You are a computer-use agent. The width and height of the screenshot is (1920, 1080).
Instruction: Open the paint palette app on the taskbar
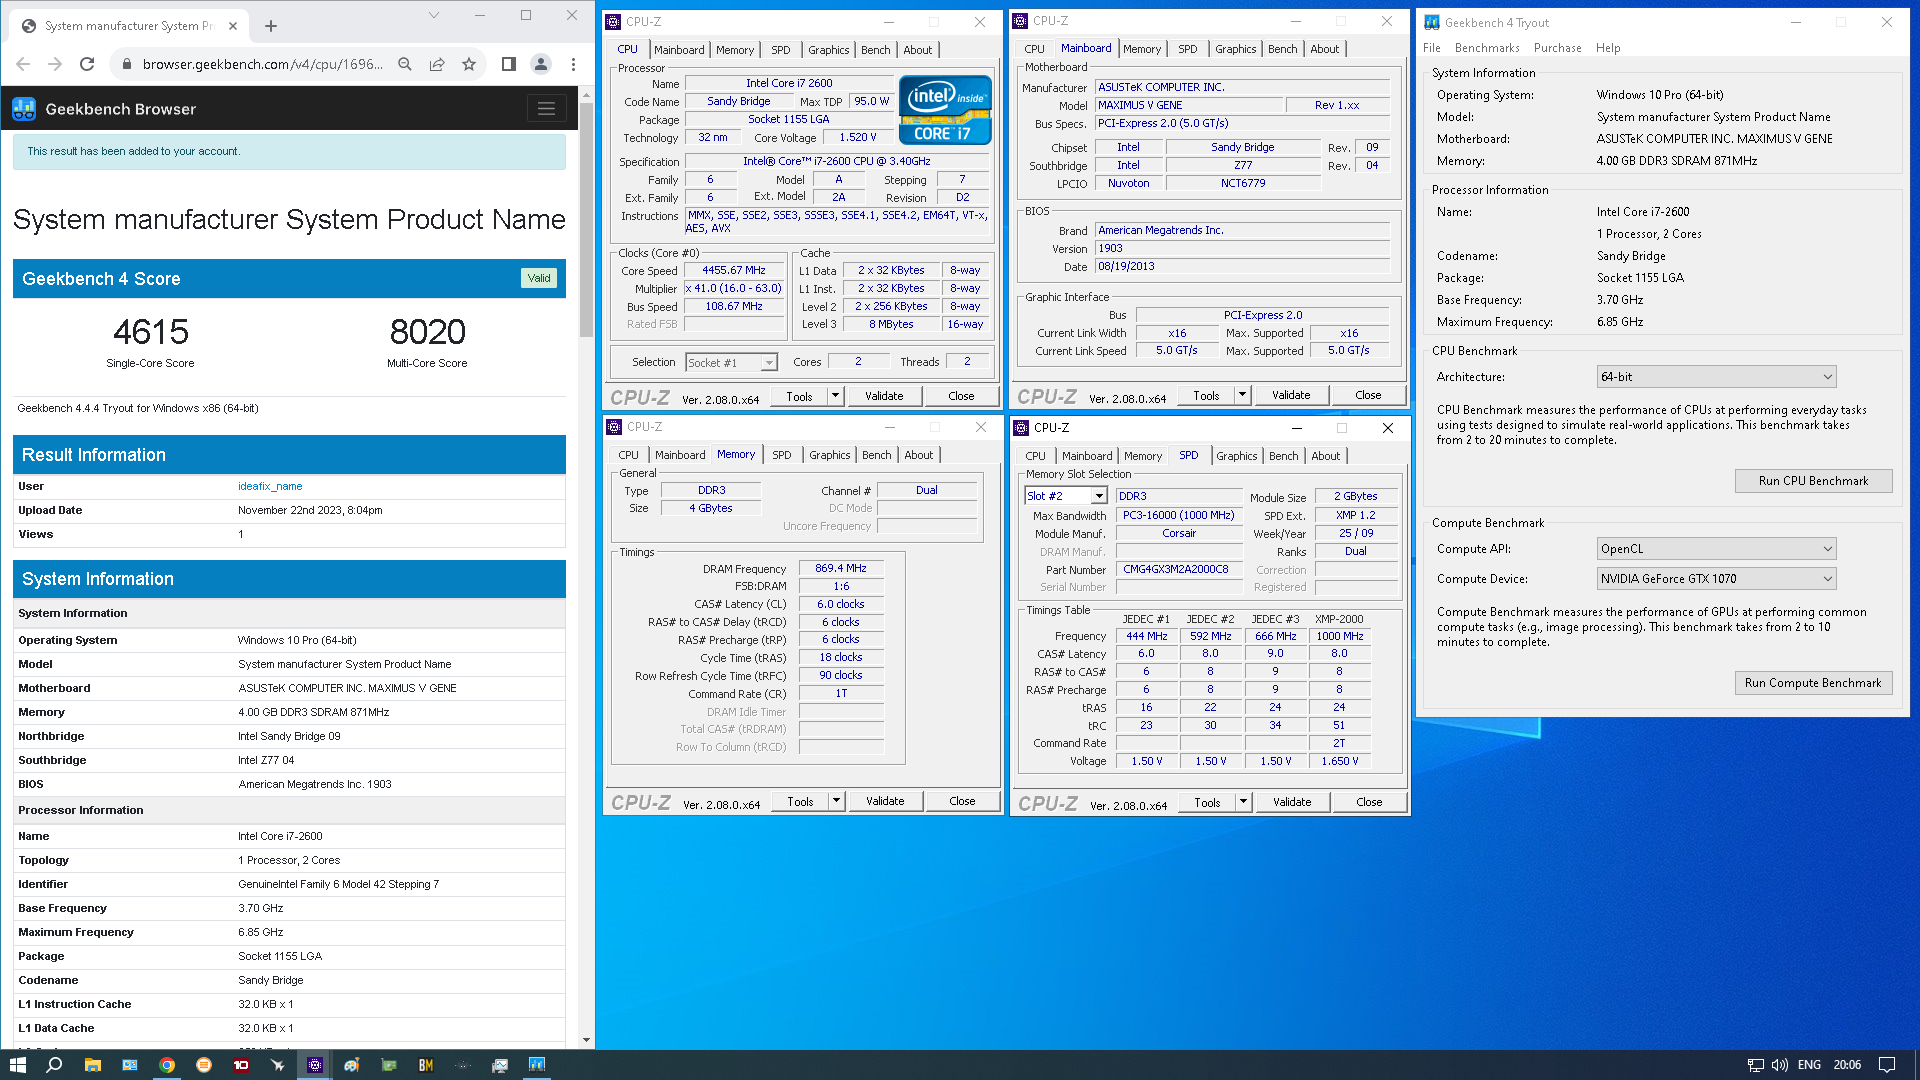[x=352, y=1065]
